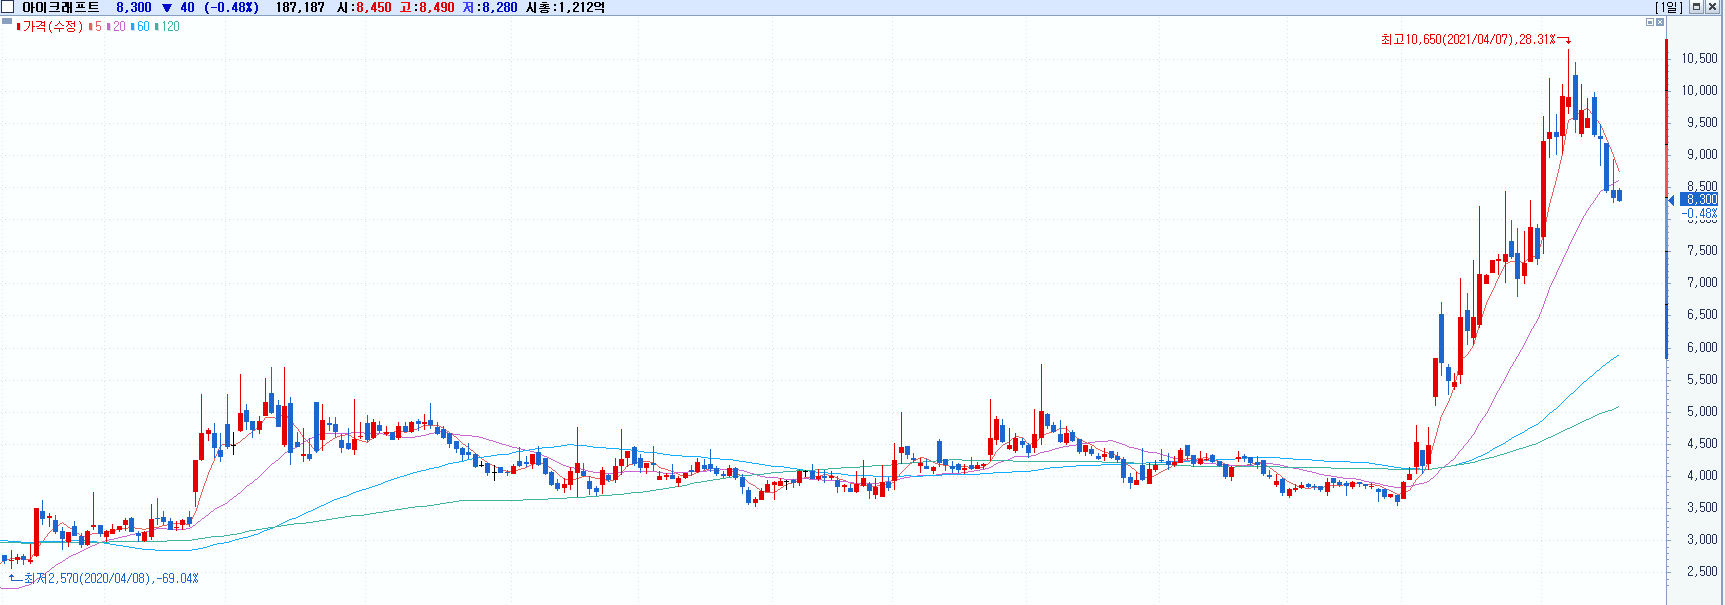The width and height of the screenshot is (1725, 605).
Task: Select the 5-day moving average legend
Action: click(x=96, y=27)
